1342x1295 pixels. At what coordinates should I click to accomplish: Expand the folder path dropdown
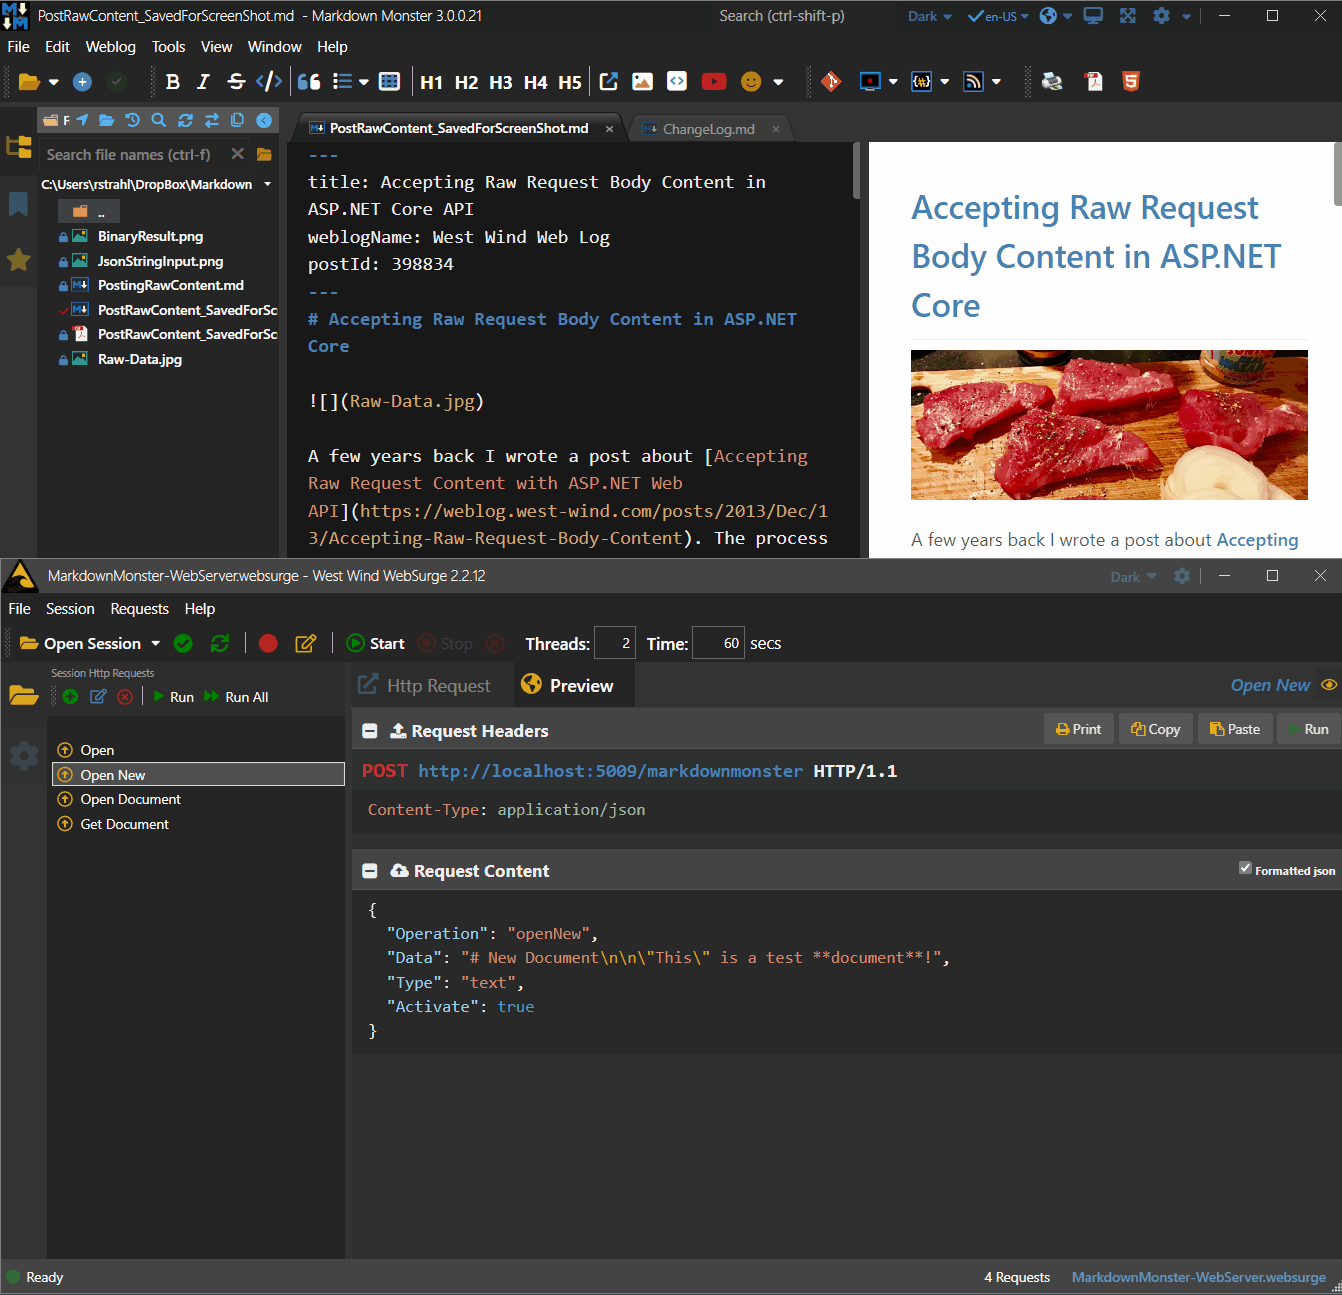267,184
